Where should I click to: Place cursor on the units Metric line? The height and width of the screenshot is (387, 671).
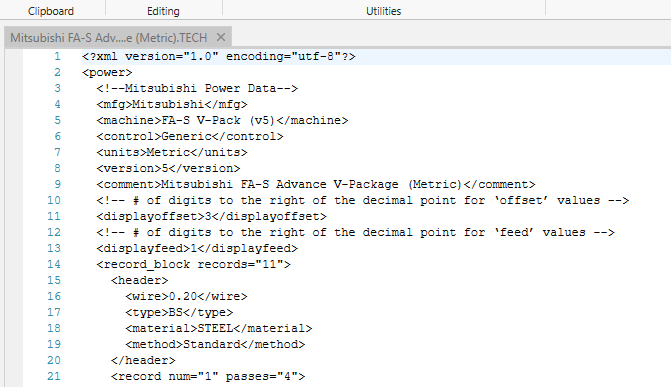pos(172,152)
